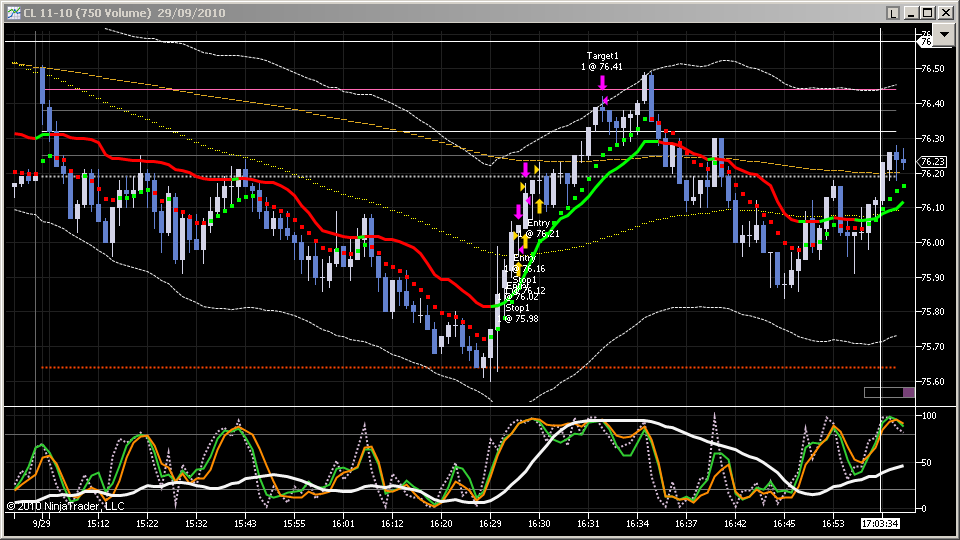This screenshot has width=960, height=540.
Task: Select the yellow up arrow beside the 76.21 Entry label
Action: tap(539, 206)
